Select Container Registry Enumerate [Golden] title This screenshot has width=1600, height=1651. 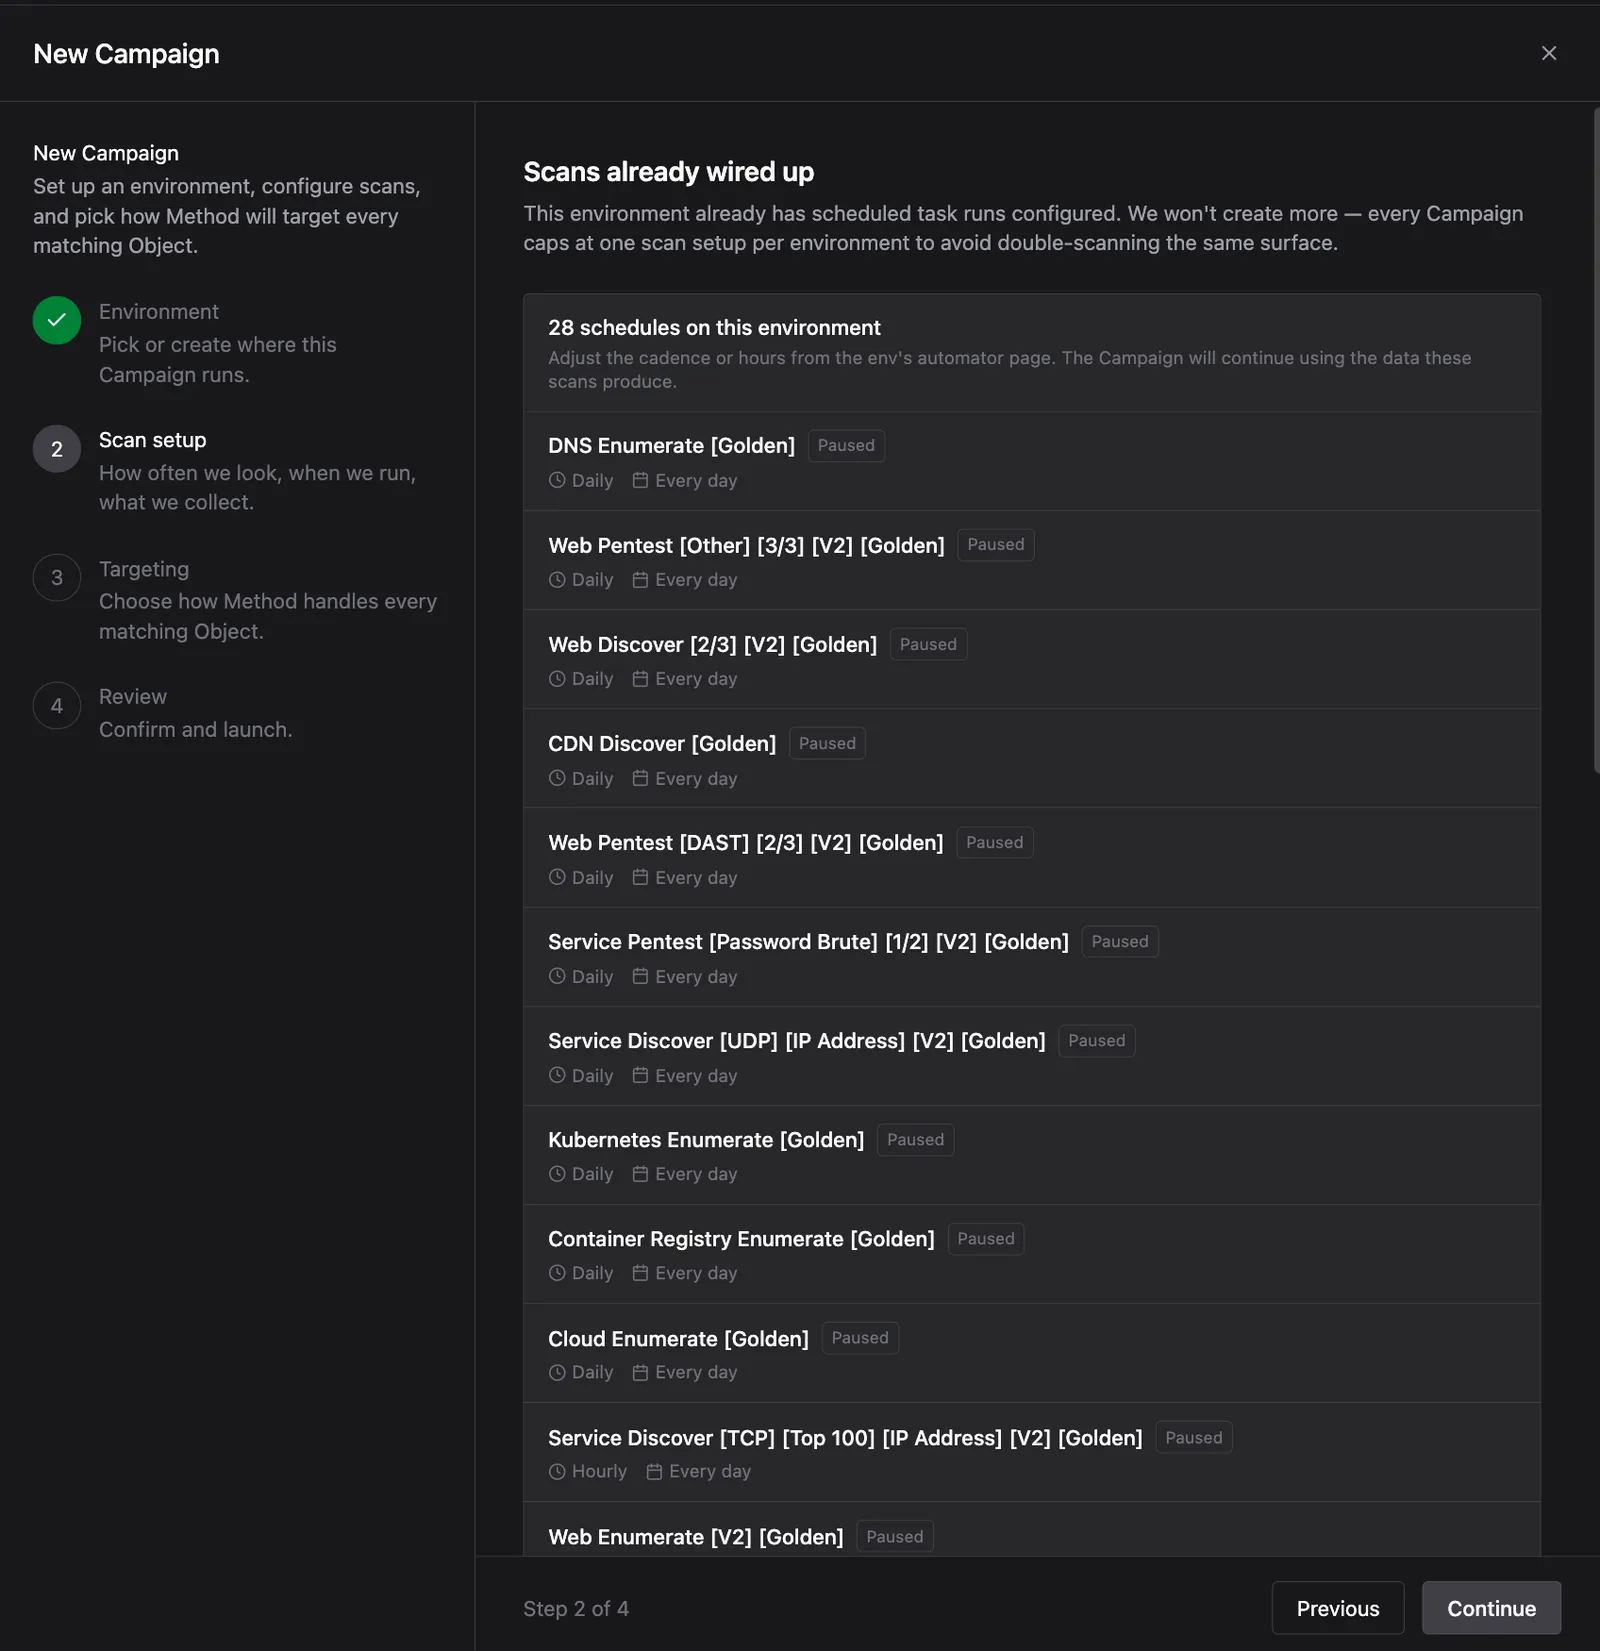[x=741, y=1239]
